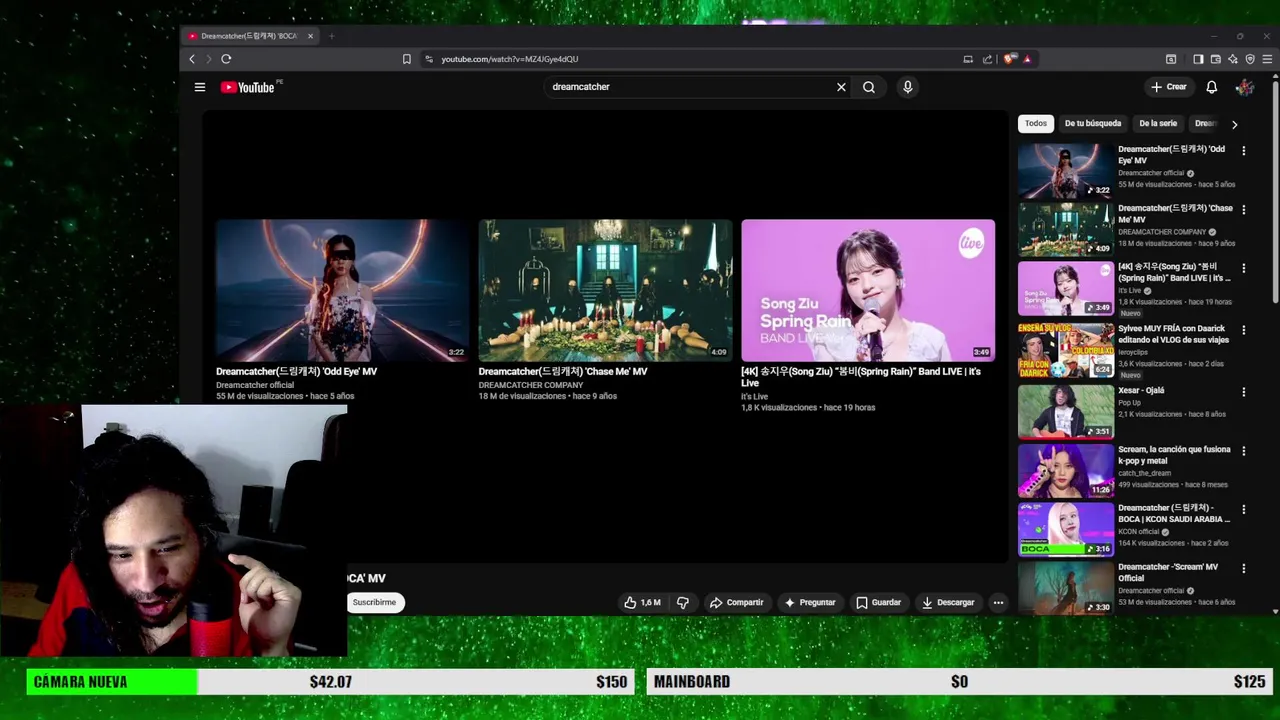Viewport: 1280px width, 720px height.
Task: Click the Guardar button
Action: [x=879, y=602]
